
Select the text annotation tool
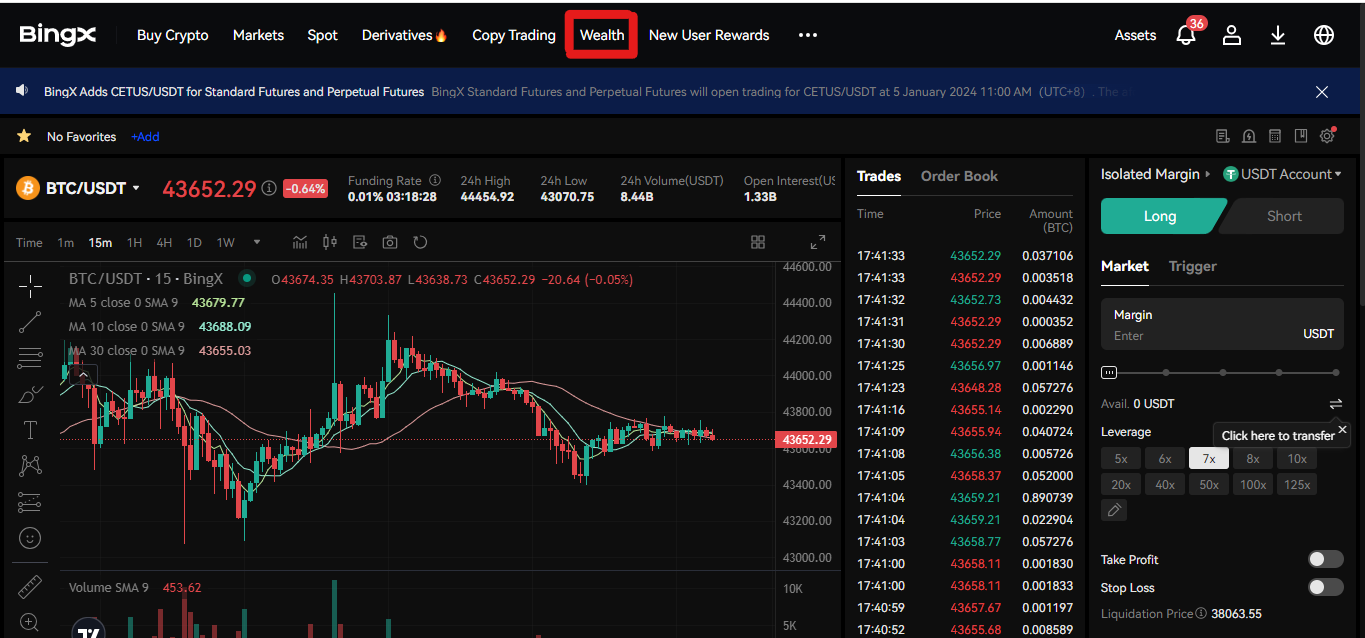coord(30,430)
